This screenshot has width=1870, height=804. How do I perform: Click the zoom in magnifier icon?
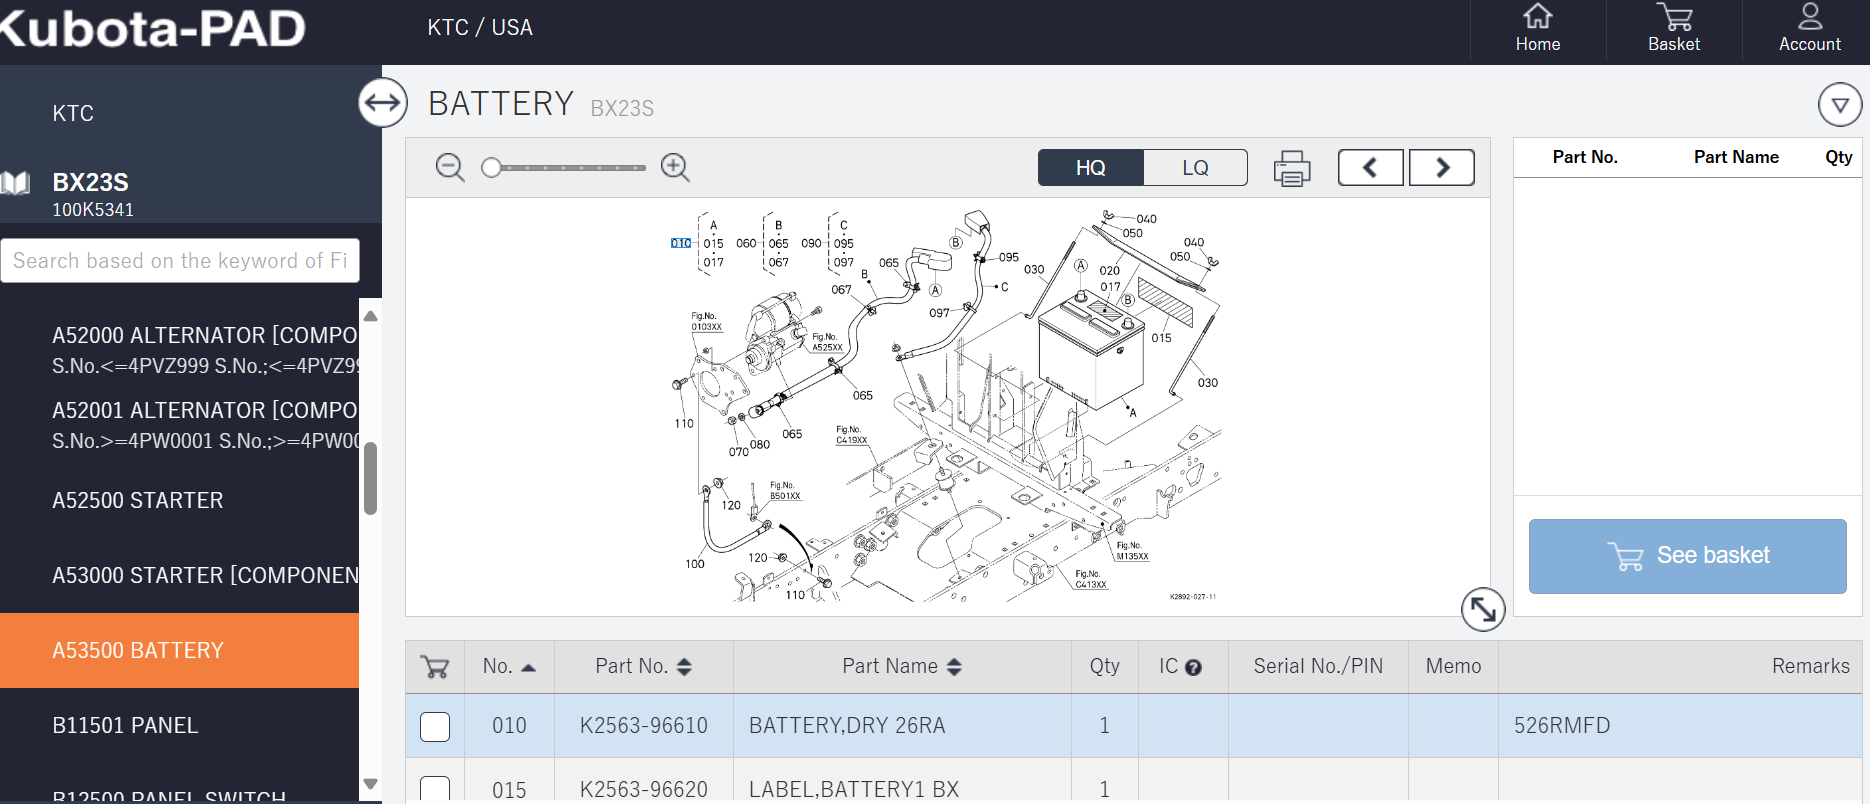pos(675,167)
